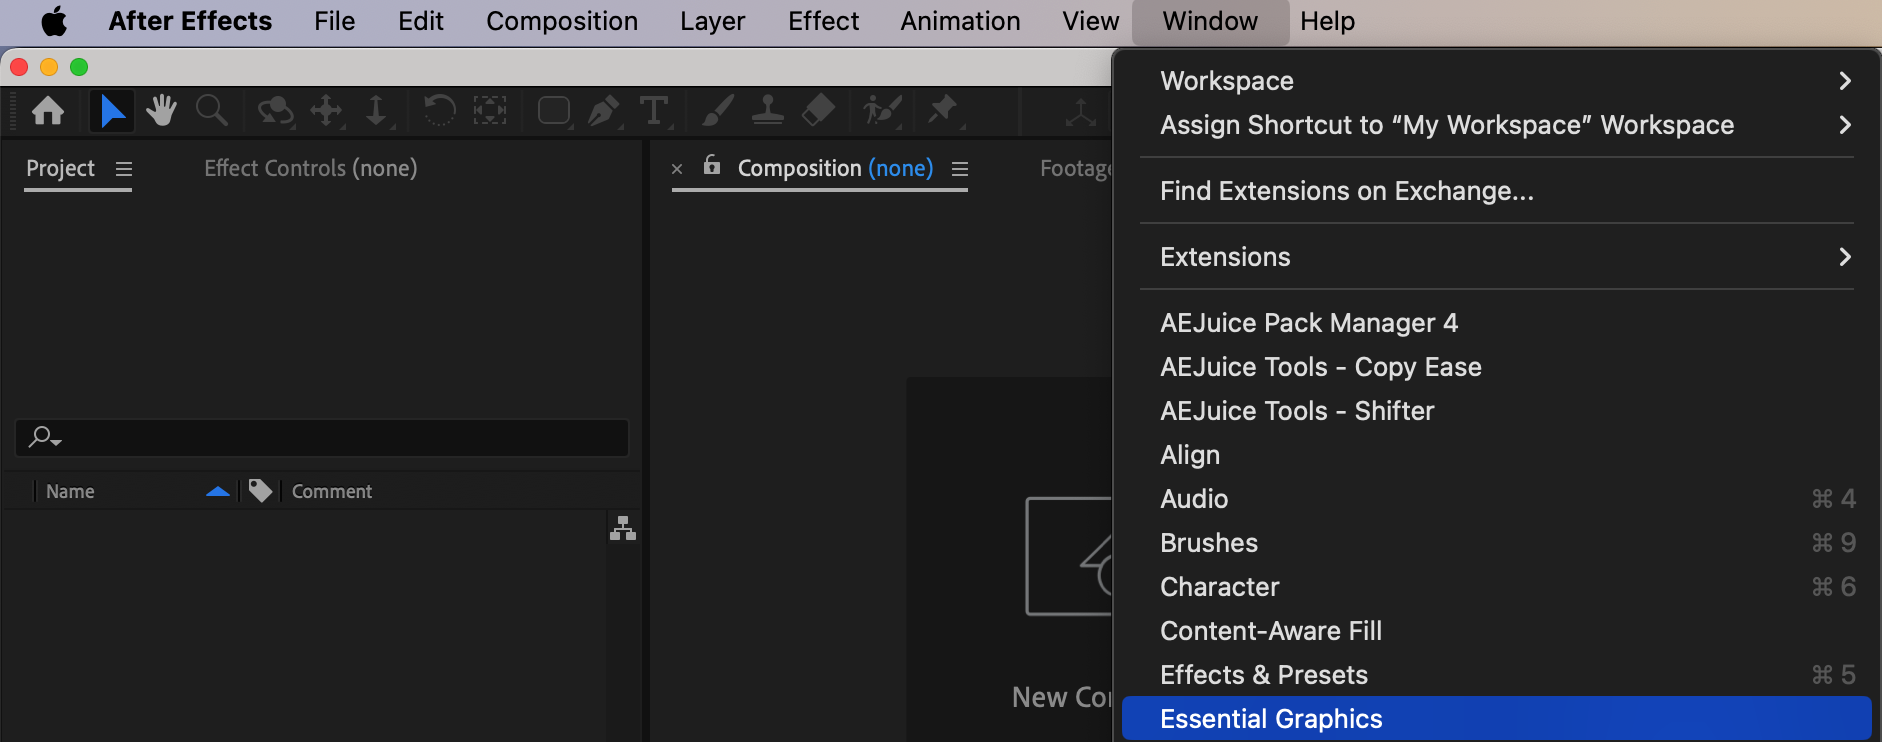Select the Clone Stamp tool
The image size is (1882, 742).
click(x=767, y=110)
